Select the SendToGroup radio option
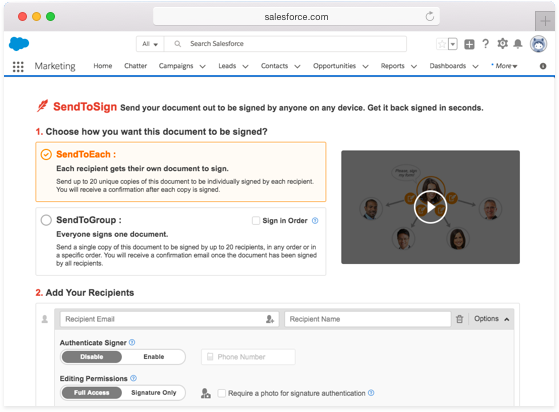 [x=46, y=220]
